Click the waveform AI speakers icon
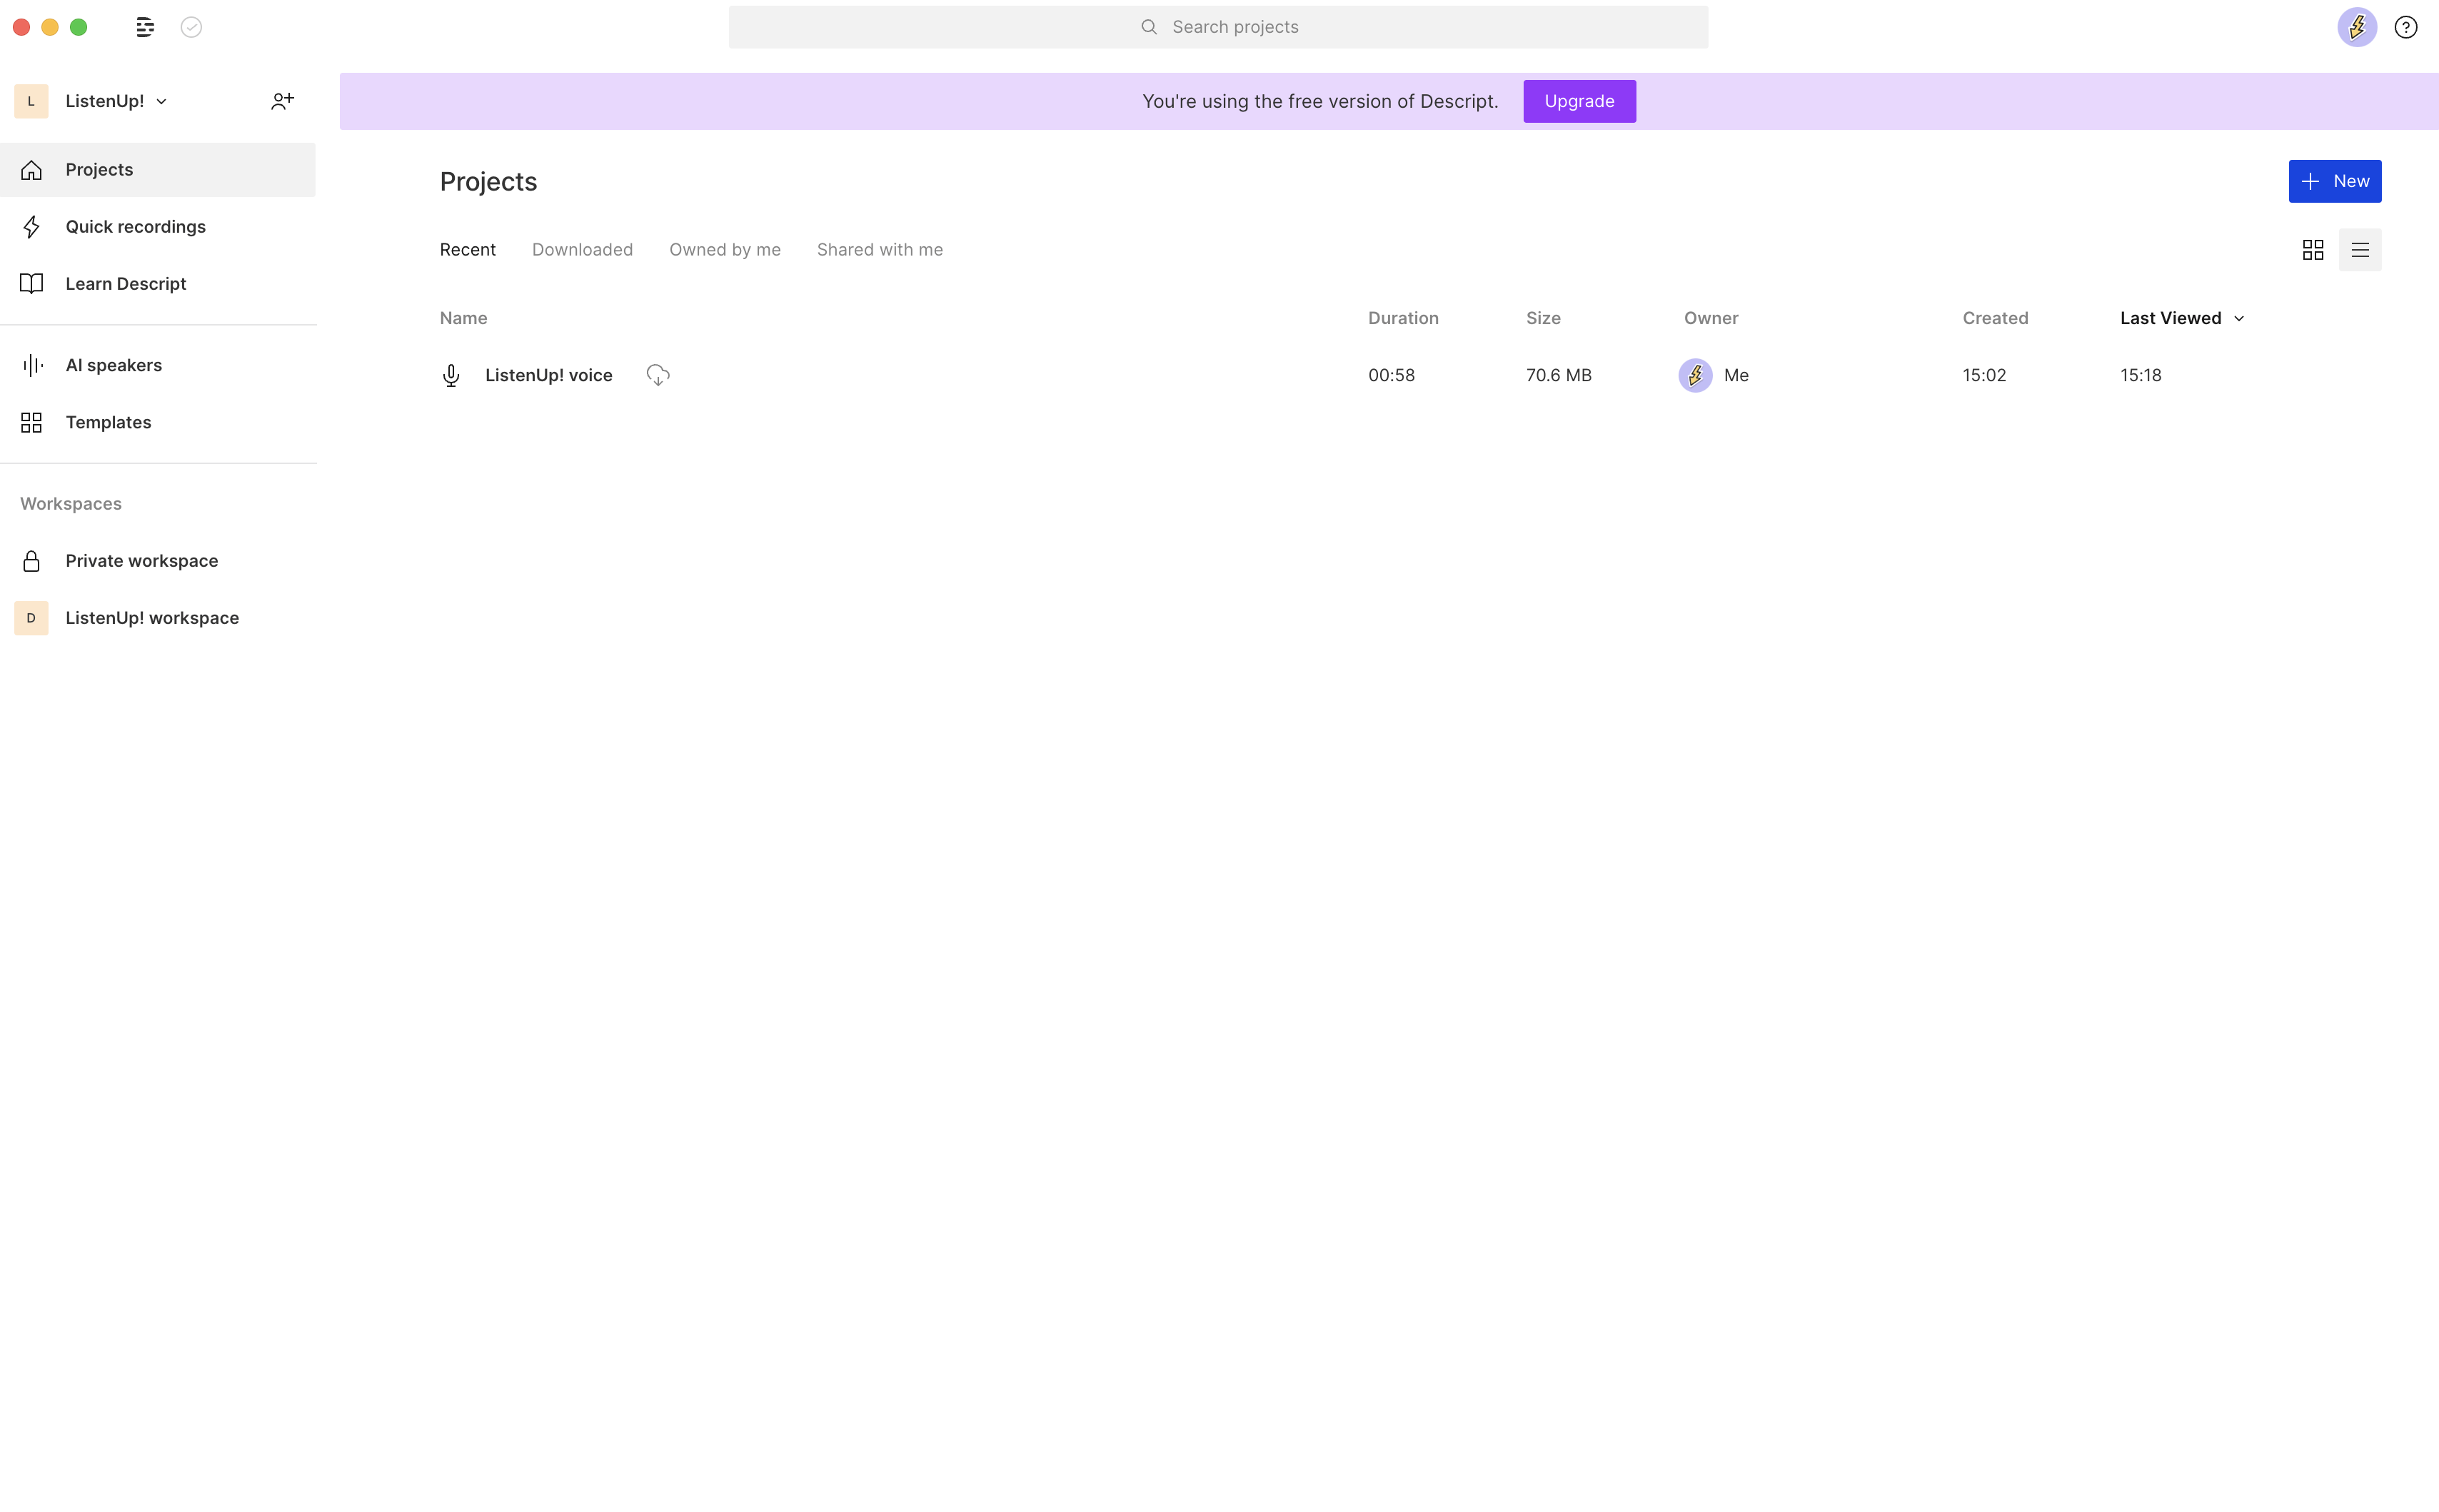Viewport: 2439px width, 1512px height. [x=32, y=366]
